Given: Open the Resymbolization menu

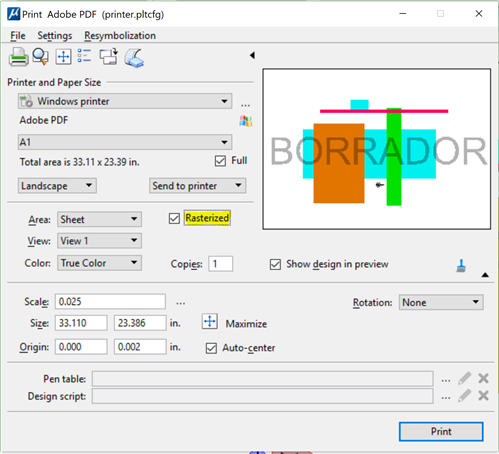Looking at the screenshot, I should [120, 36].
